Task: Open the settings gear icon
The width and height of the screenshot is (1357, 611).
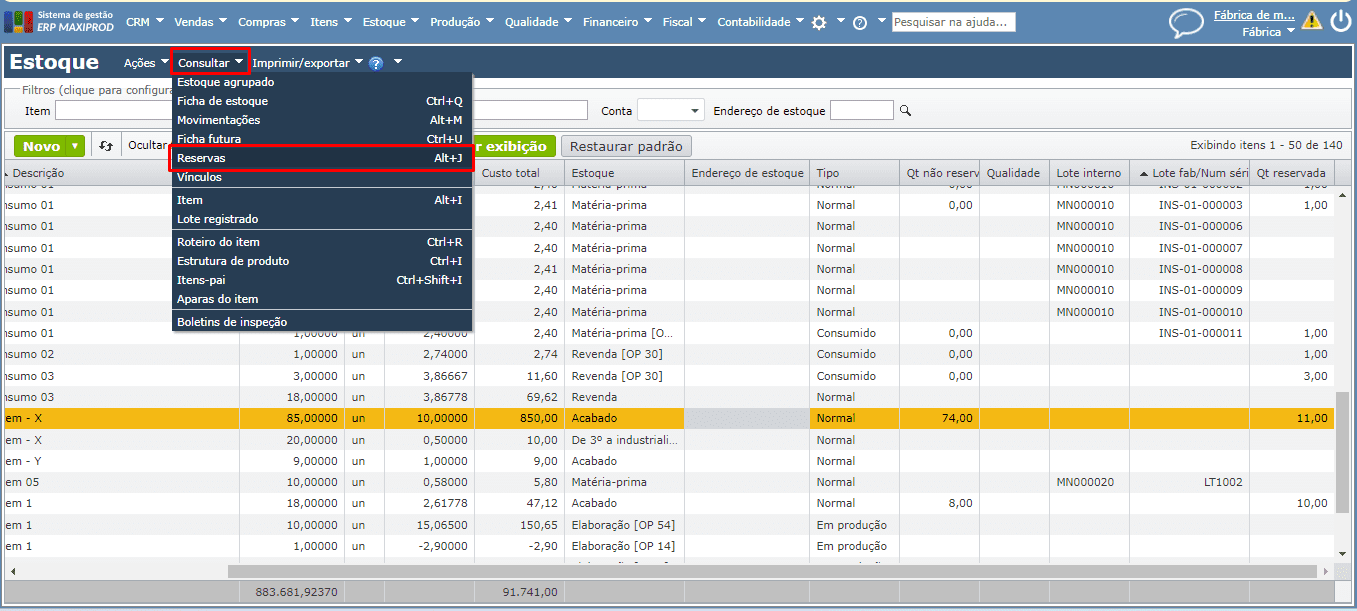Action: [819, 22]
